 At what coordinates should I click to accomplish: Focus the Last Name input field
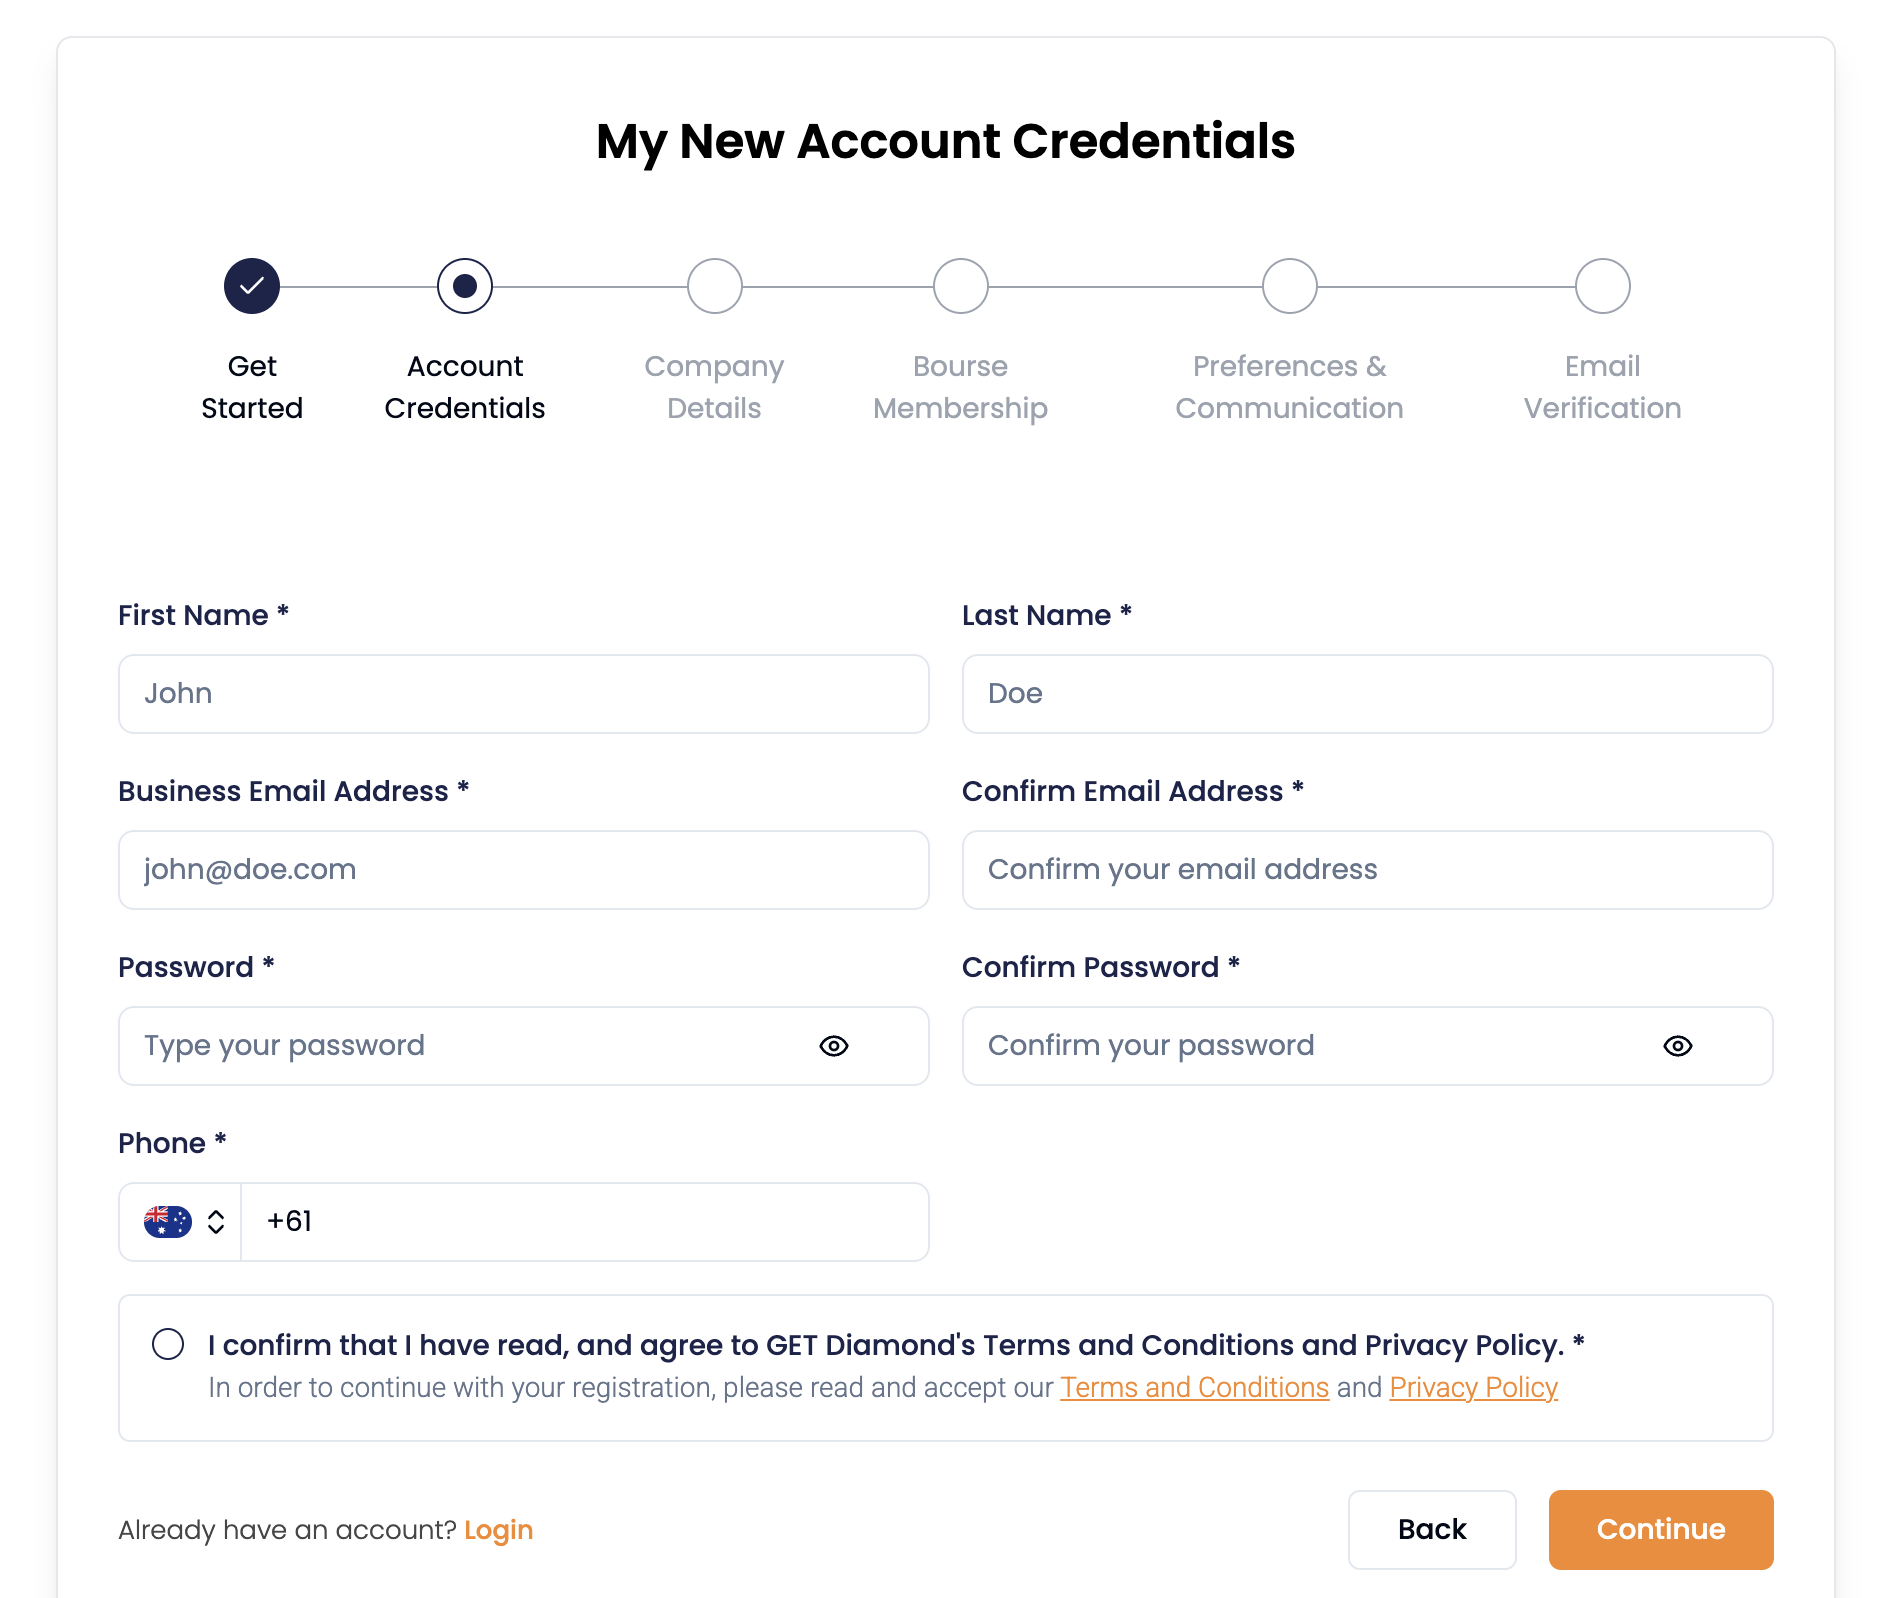[1368, 694]
